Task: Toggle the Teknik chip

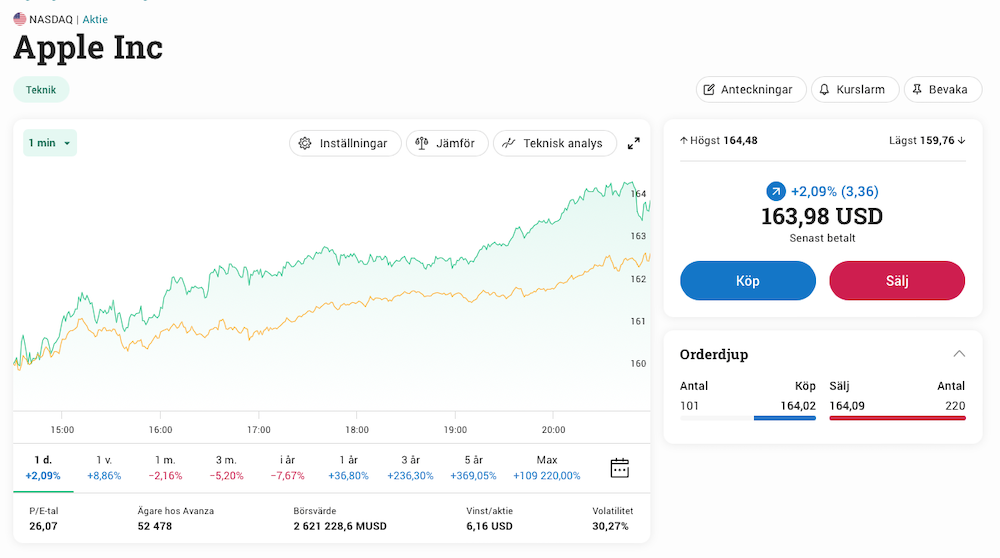Action: coord(41,89)
